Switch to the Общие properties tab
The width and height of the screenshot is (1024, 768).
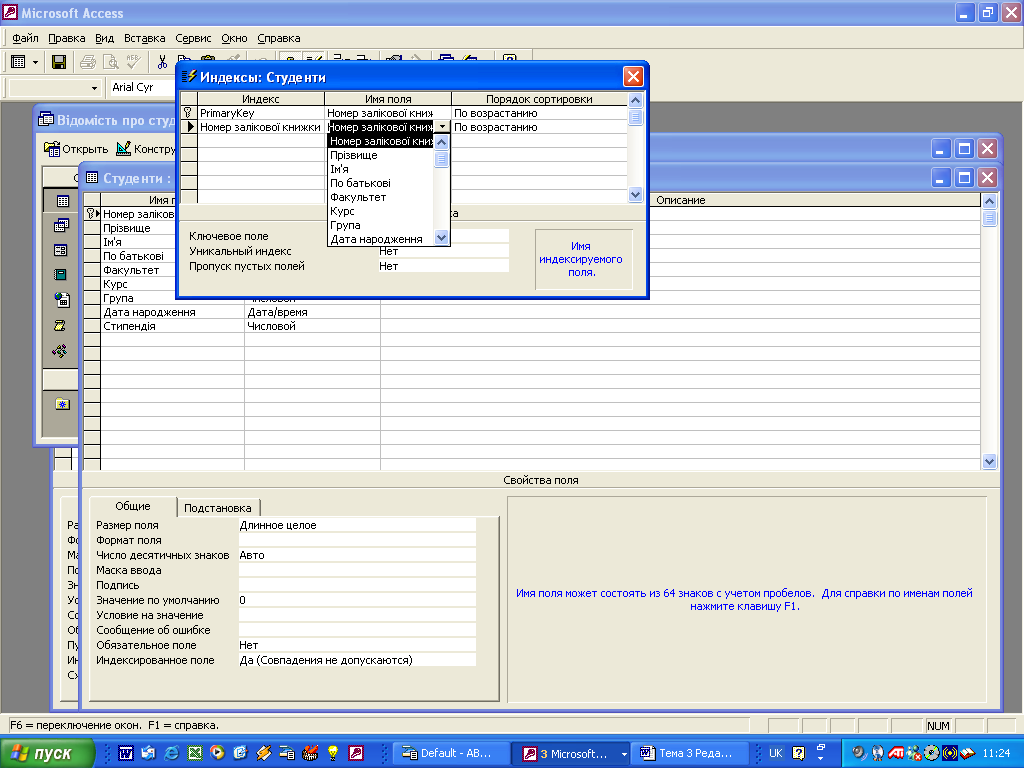pyautogui.click(x=133, y=506)
